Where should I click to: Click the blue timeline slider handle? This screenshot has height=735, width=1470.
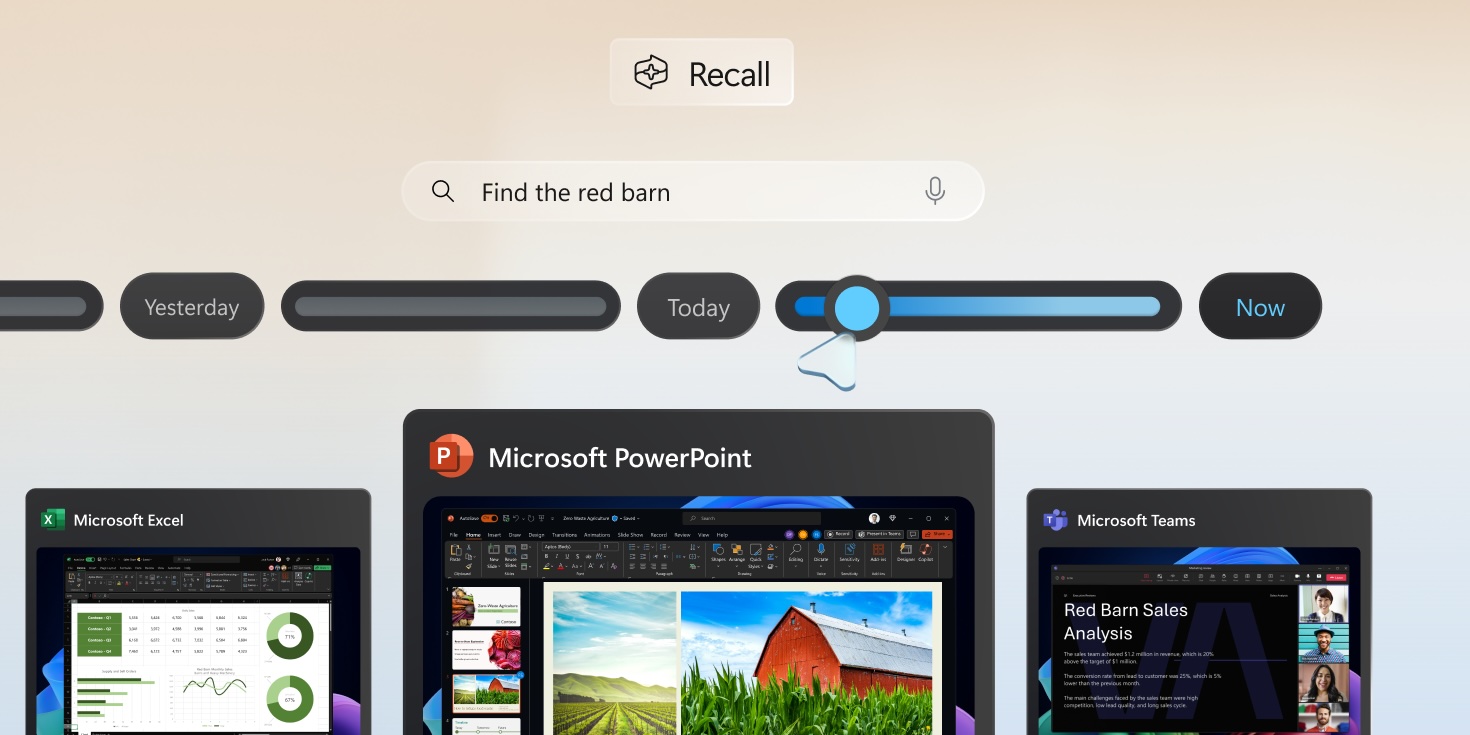(855, 308)
